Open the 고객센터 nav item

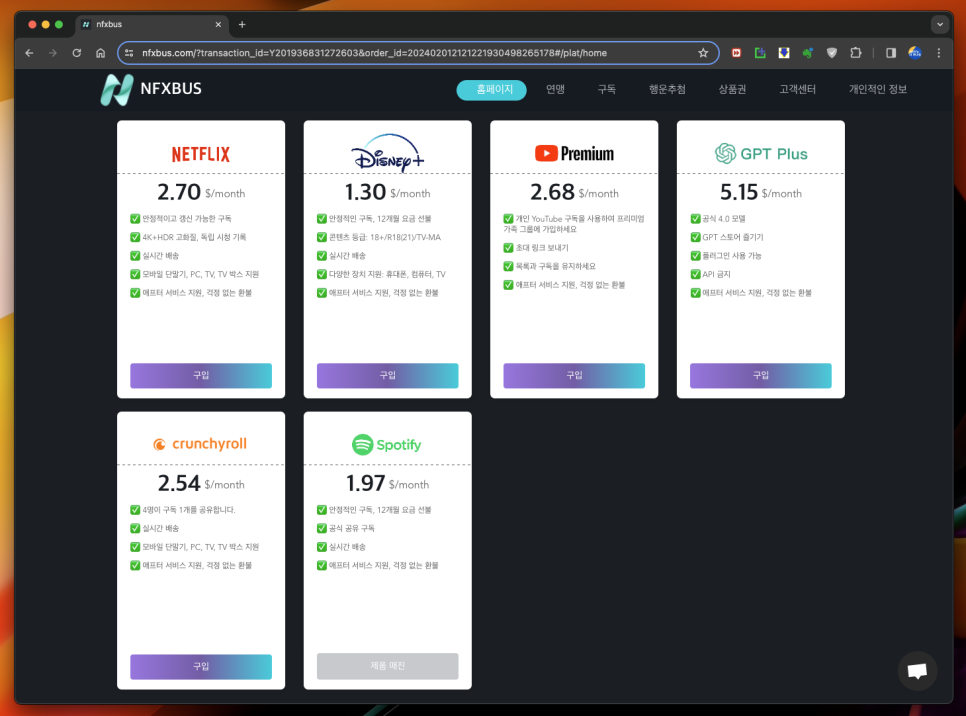point(797,89)
